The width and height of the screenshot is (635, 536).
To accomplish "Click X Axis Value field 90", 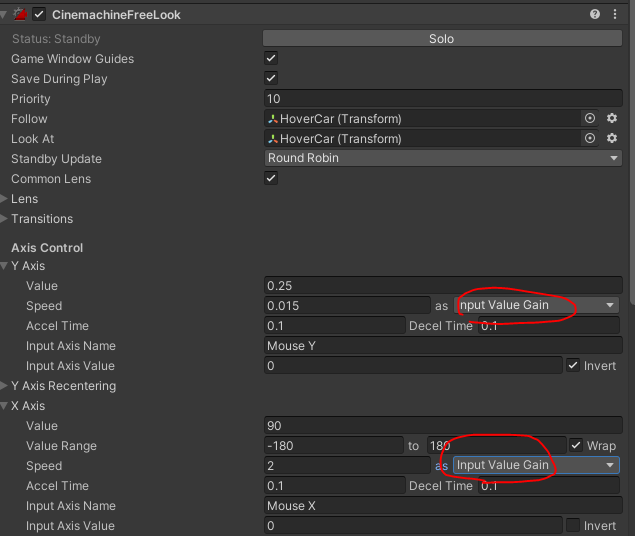I will (x=443, y=425).
